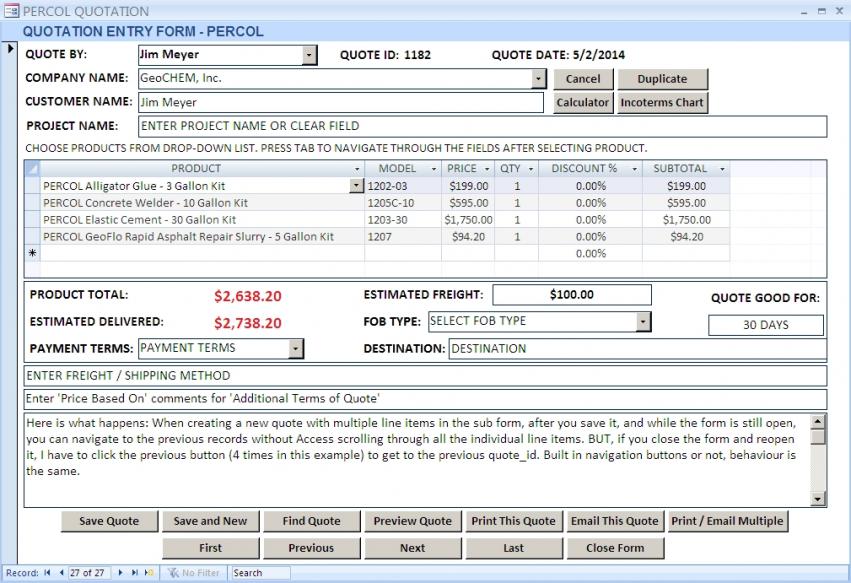The width and height of the screenshot is (851, 583).
Task: Click new blank record icon in record bar
Action: click(149, 573)
